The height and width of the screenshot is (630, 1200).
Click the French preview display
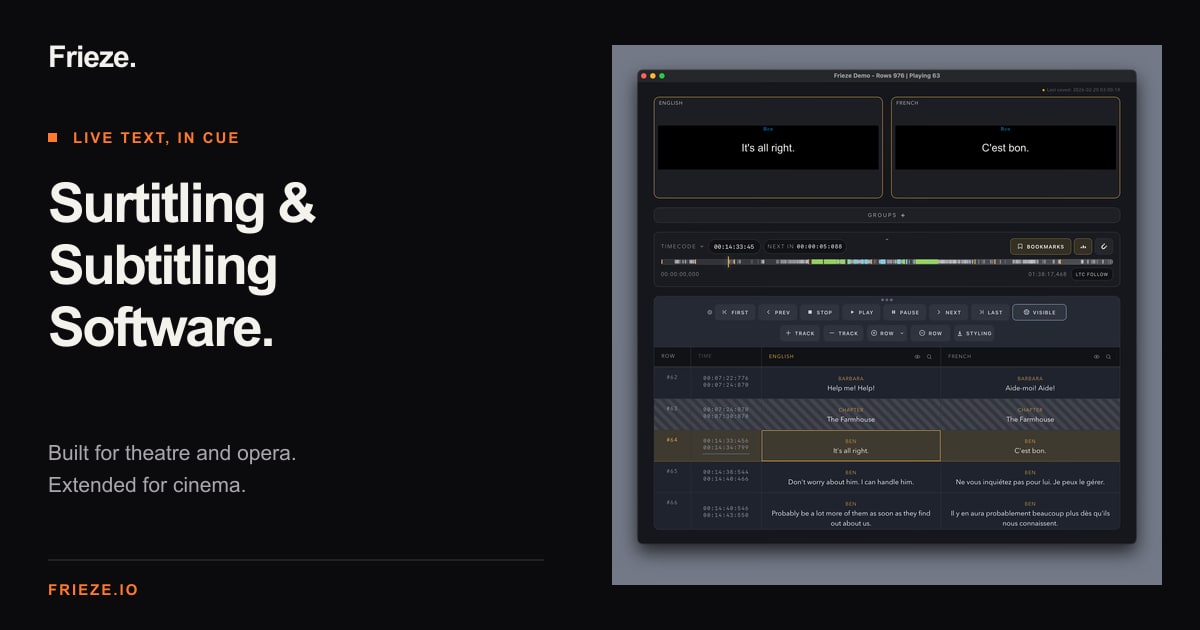[1005, 147]
